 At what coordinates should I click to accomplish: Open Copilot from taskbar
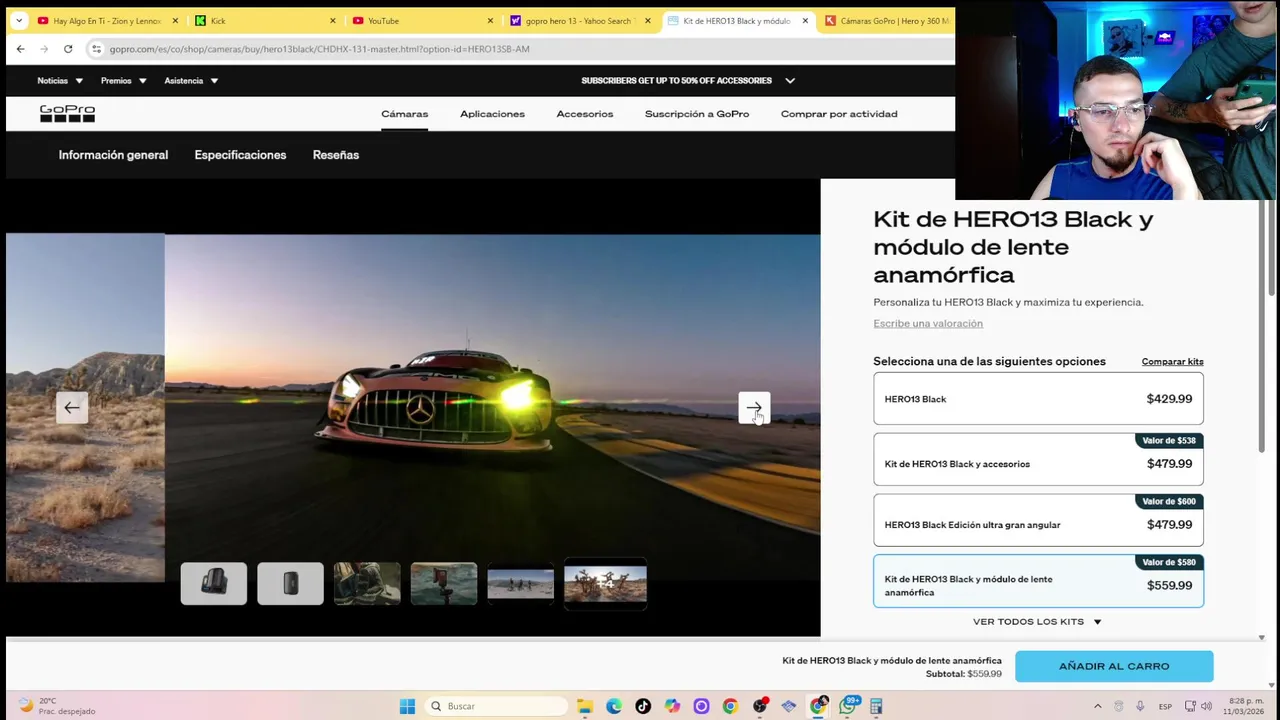tap(672, 706)
